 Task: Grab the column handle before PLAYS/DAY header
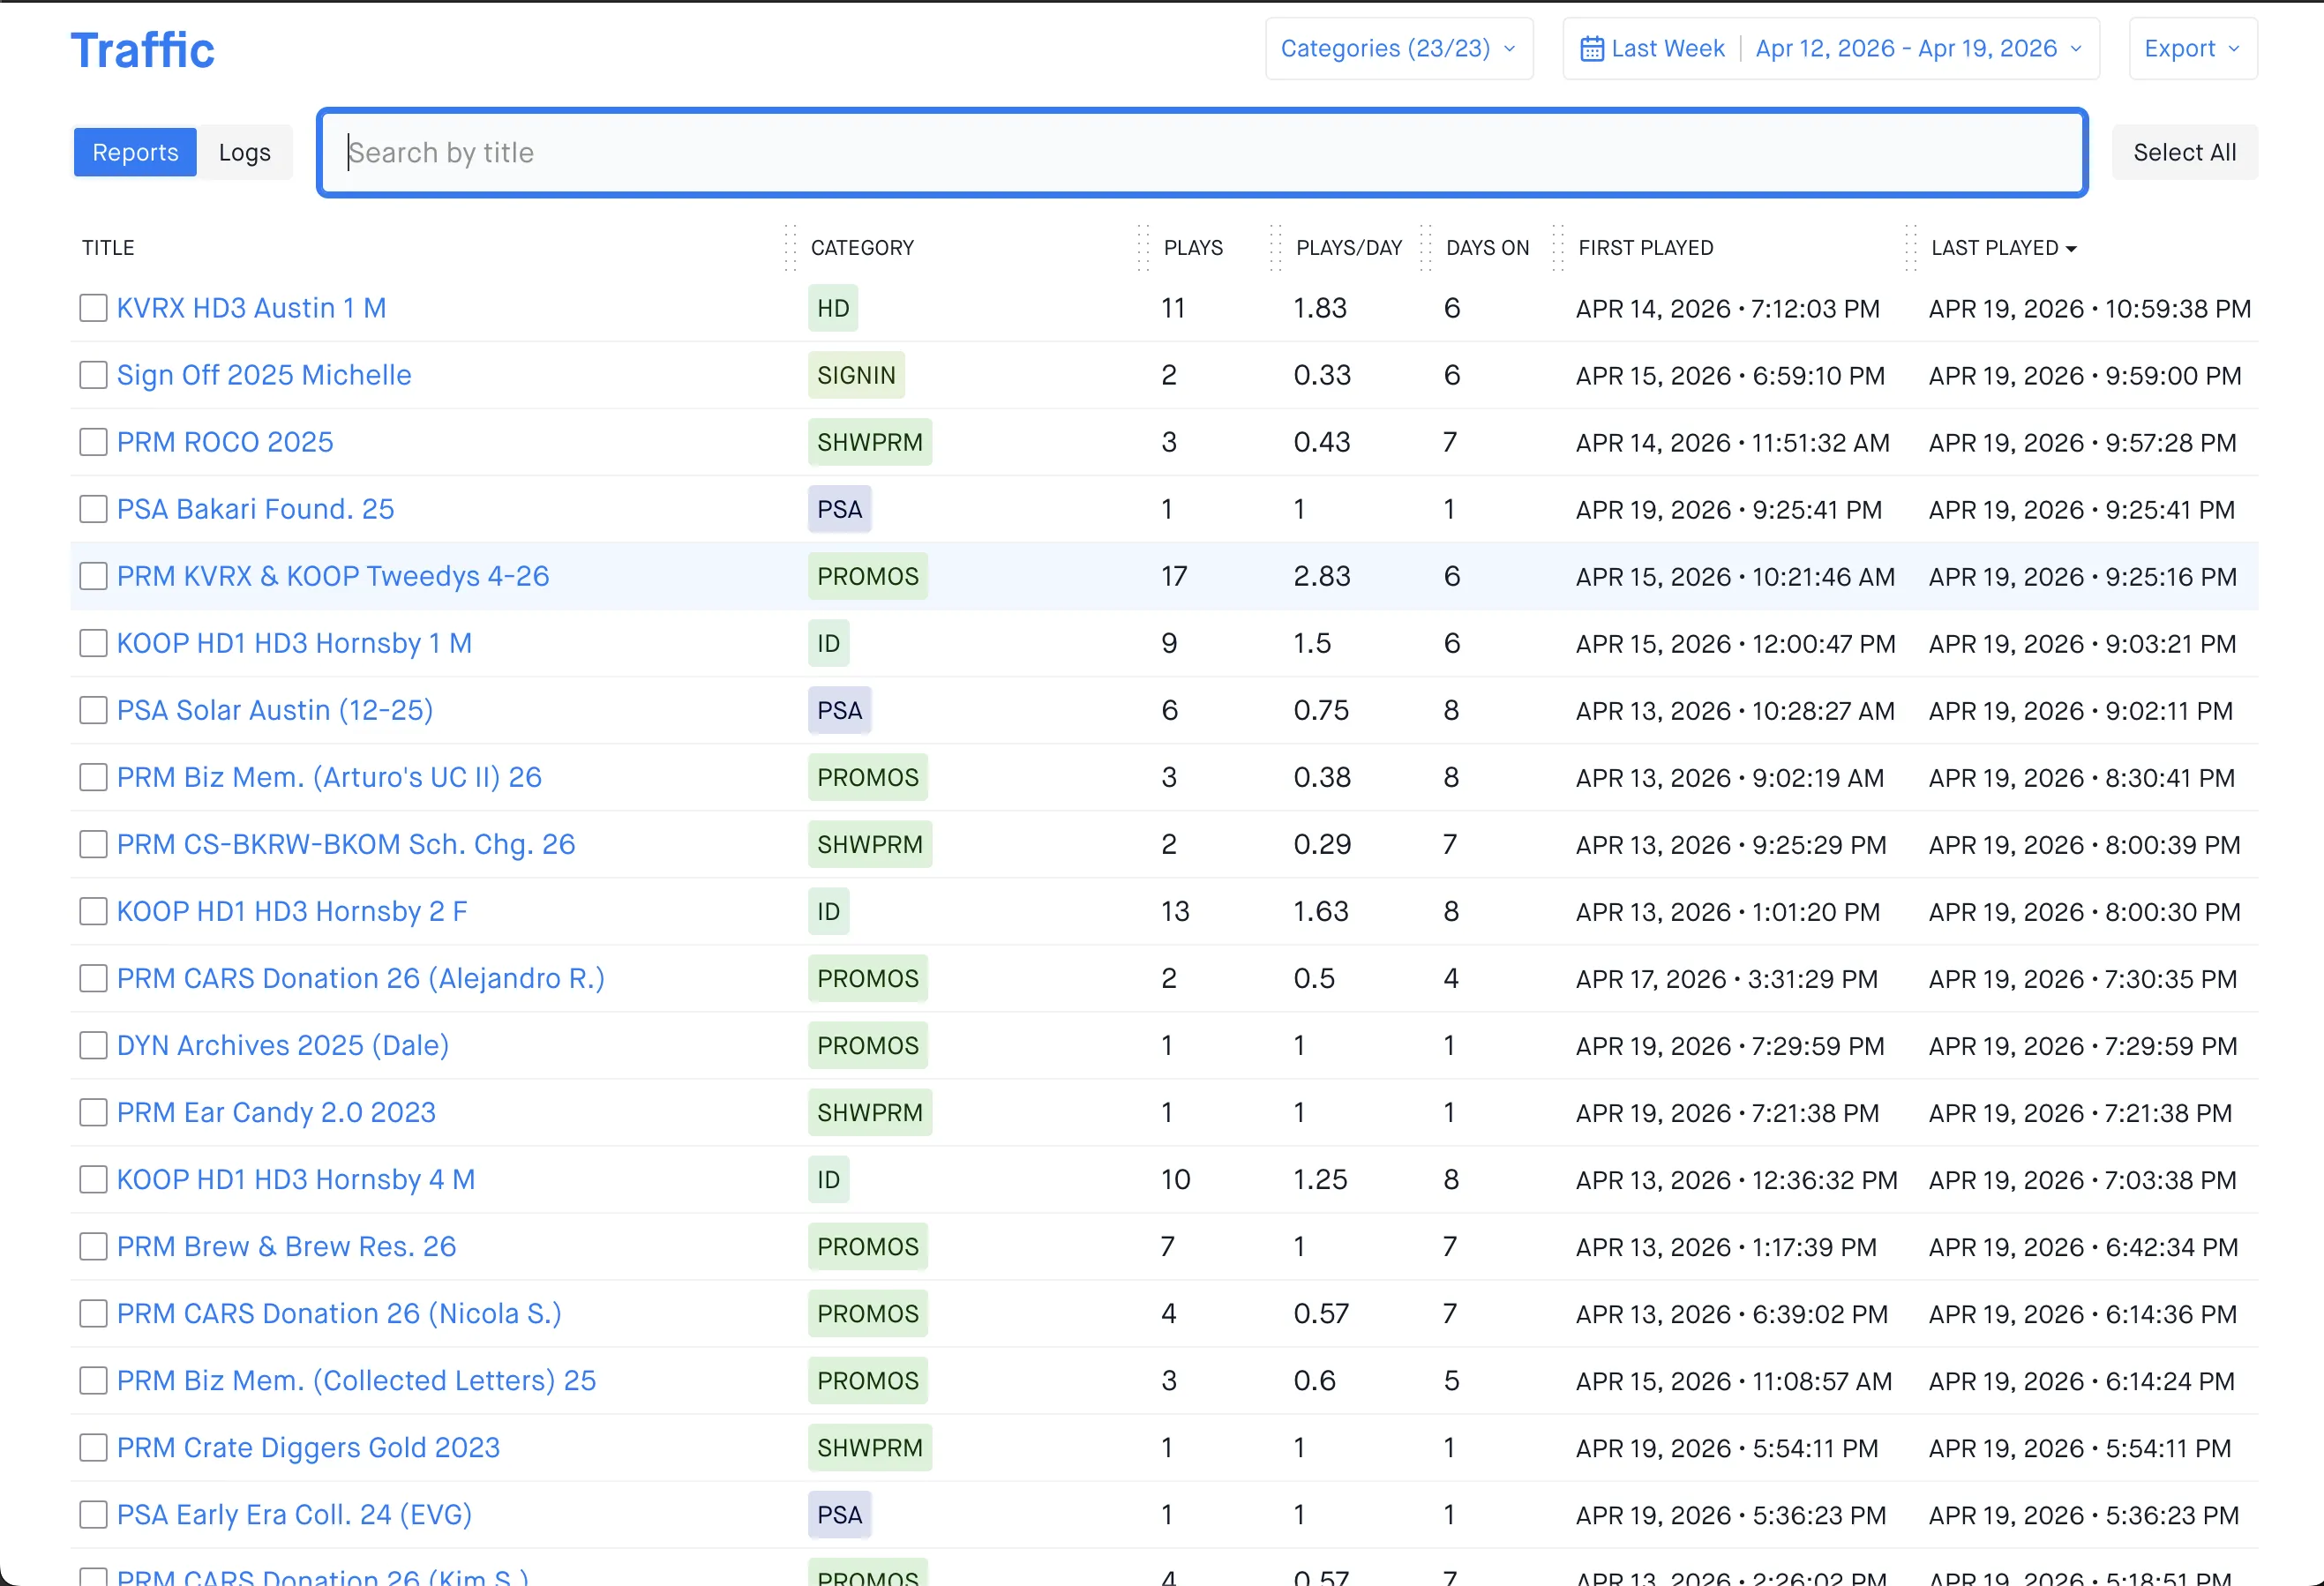[x=1275, y=247]
